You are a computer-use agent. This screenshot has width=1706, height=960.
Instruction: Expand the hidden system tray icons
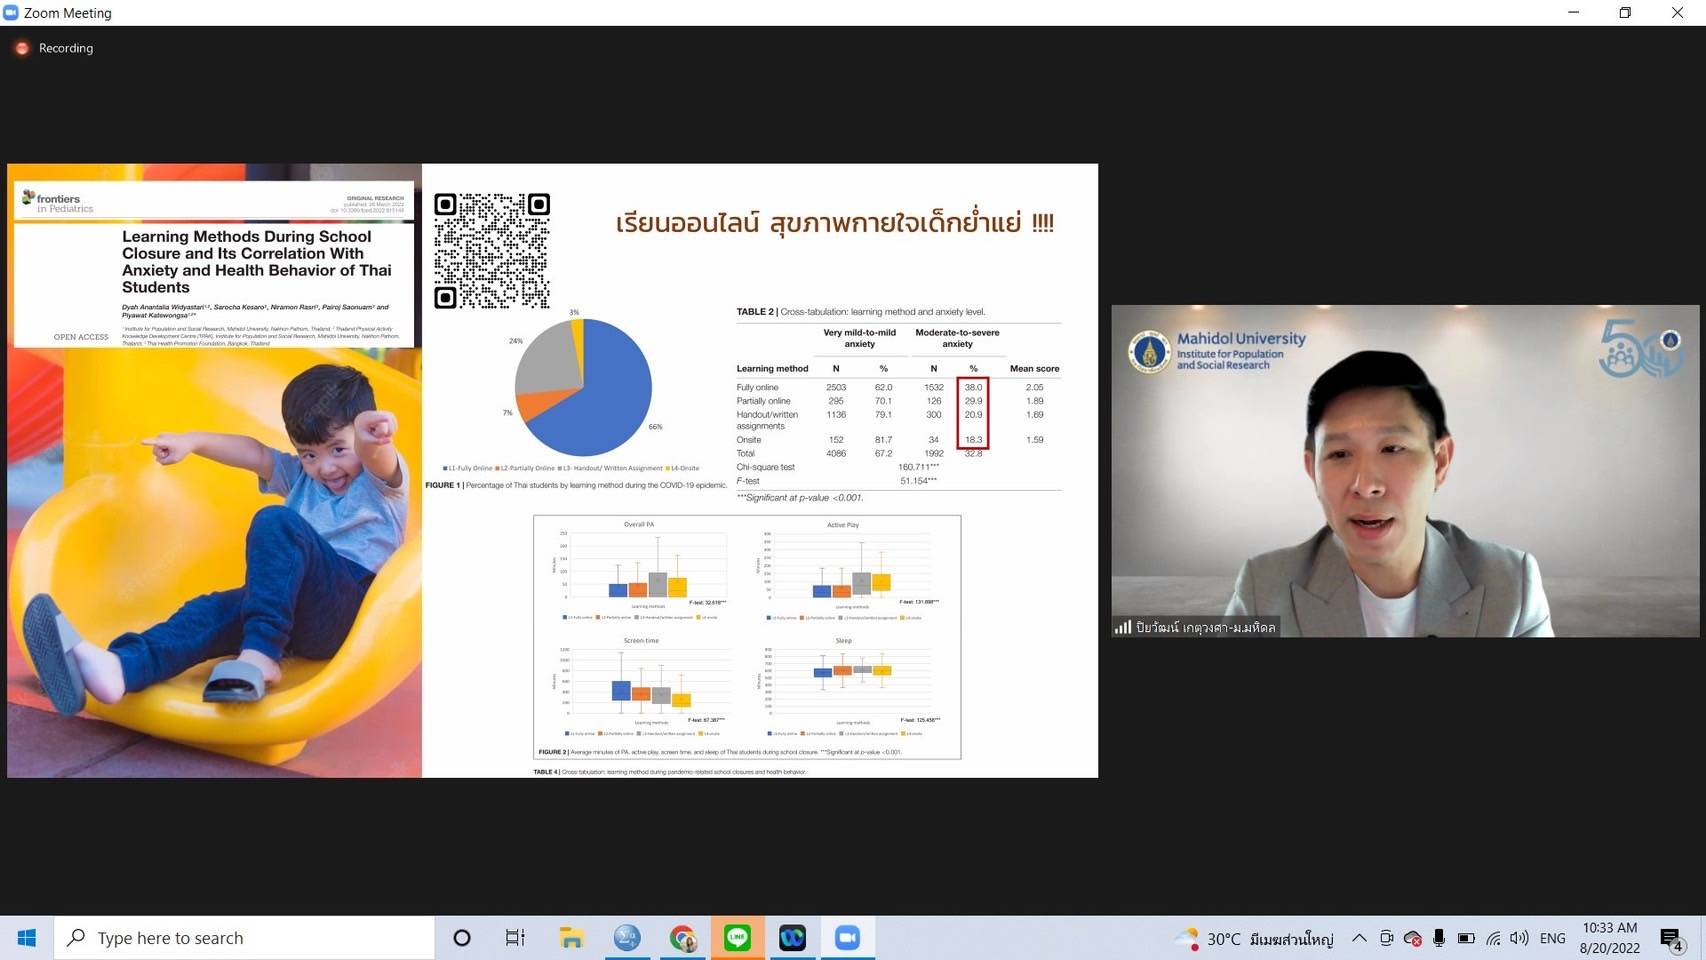coord(1359,938)
